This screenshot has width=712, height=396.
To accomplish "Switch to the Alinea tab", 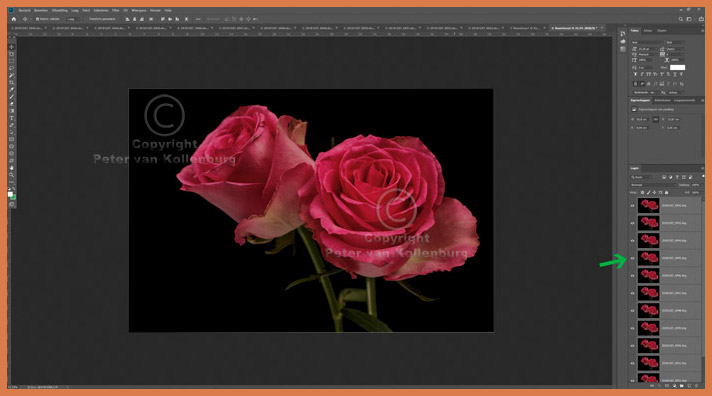I will (x=648, y=31).
